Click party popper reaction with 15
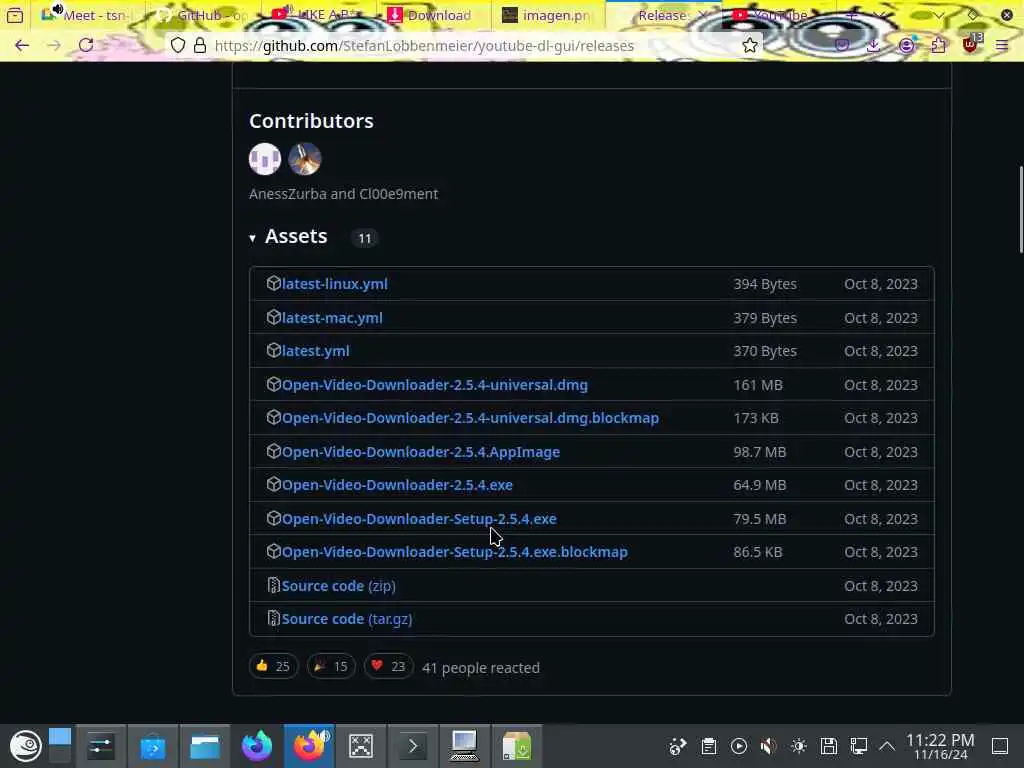 331,666
